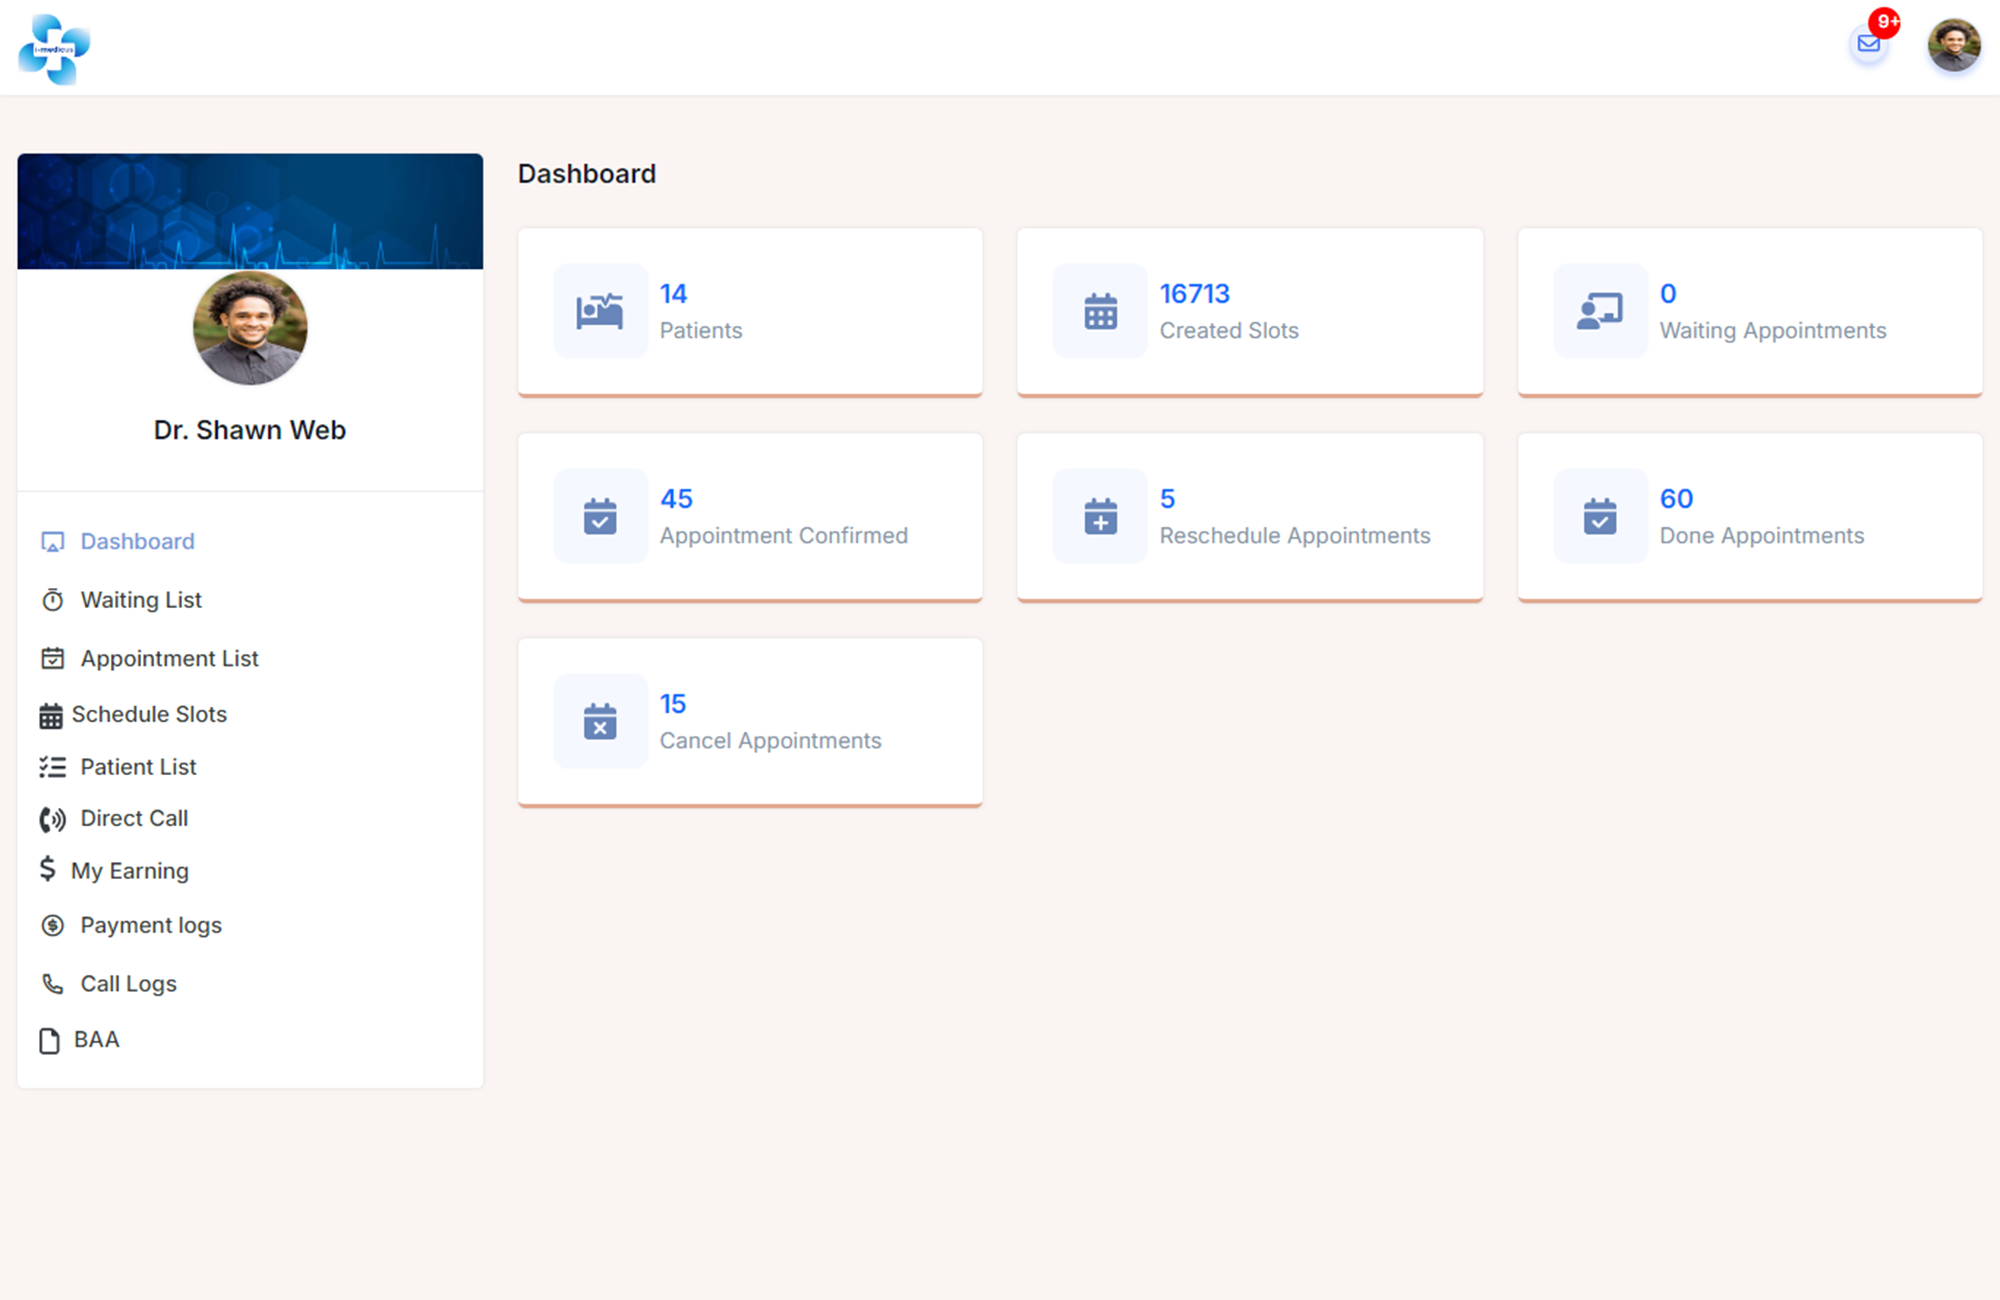The image size is (2000, 1300).
Task: Click the Cancel Appointments calendar-x icon
Action: coord(600,721)
